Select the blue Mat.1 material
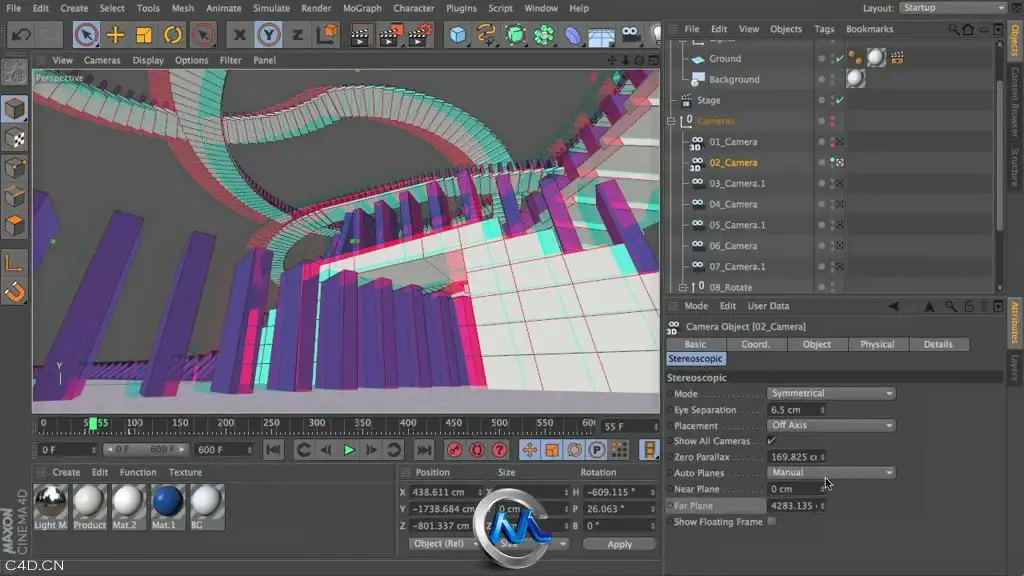This screenshot has height=576, width=1024. coord(168,506)
